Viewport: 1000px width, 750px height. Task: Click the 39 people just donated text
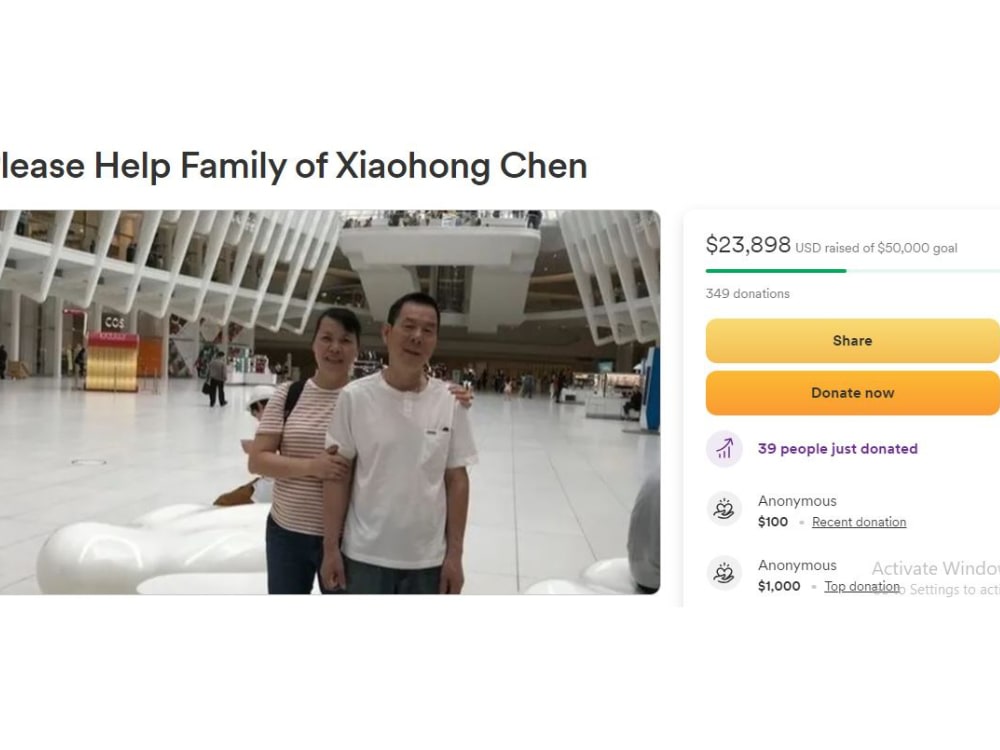point(837,449)
